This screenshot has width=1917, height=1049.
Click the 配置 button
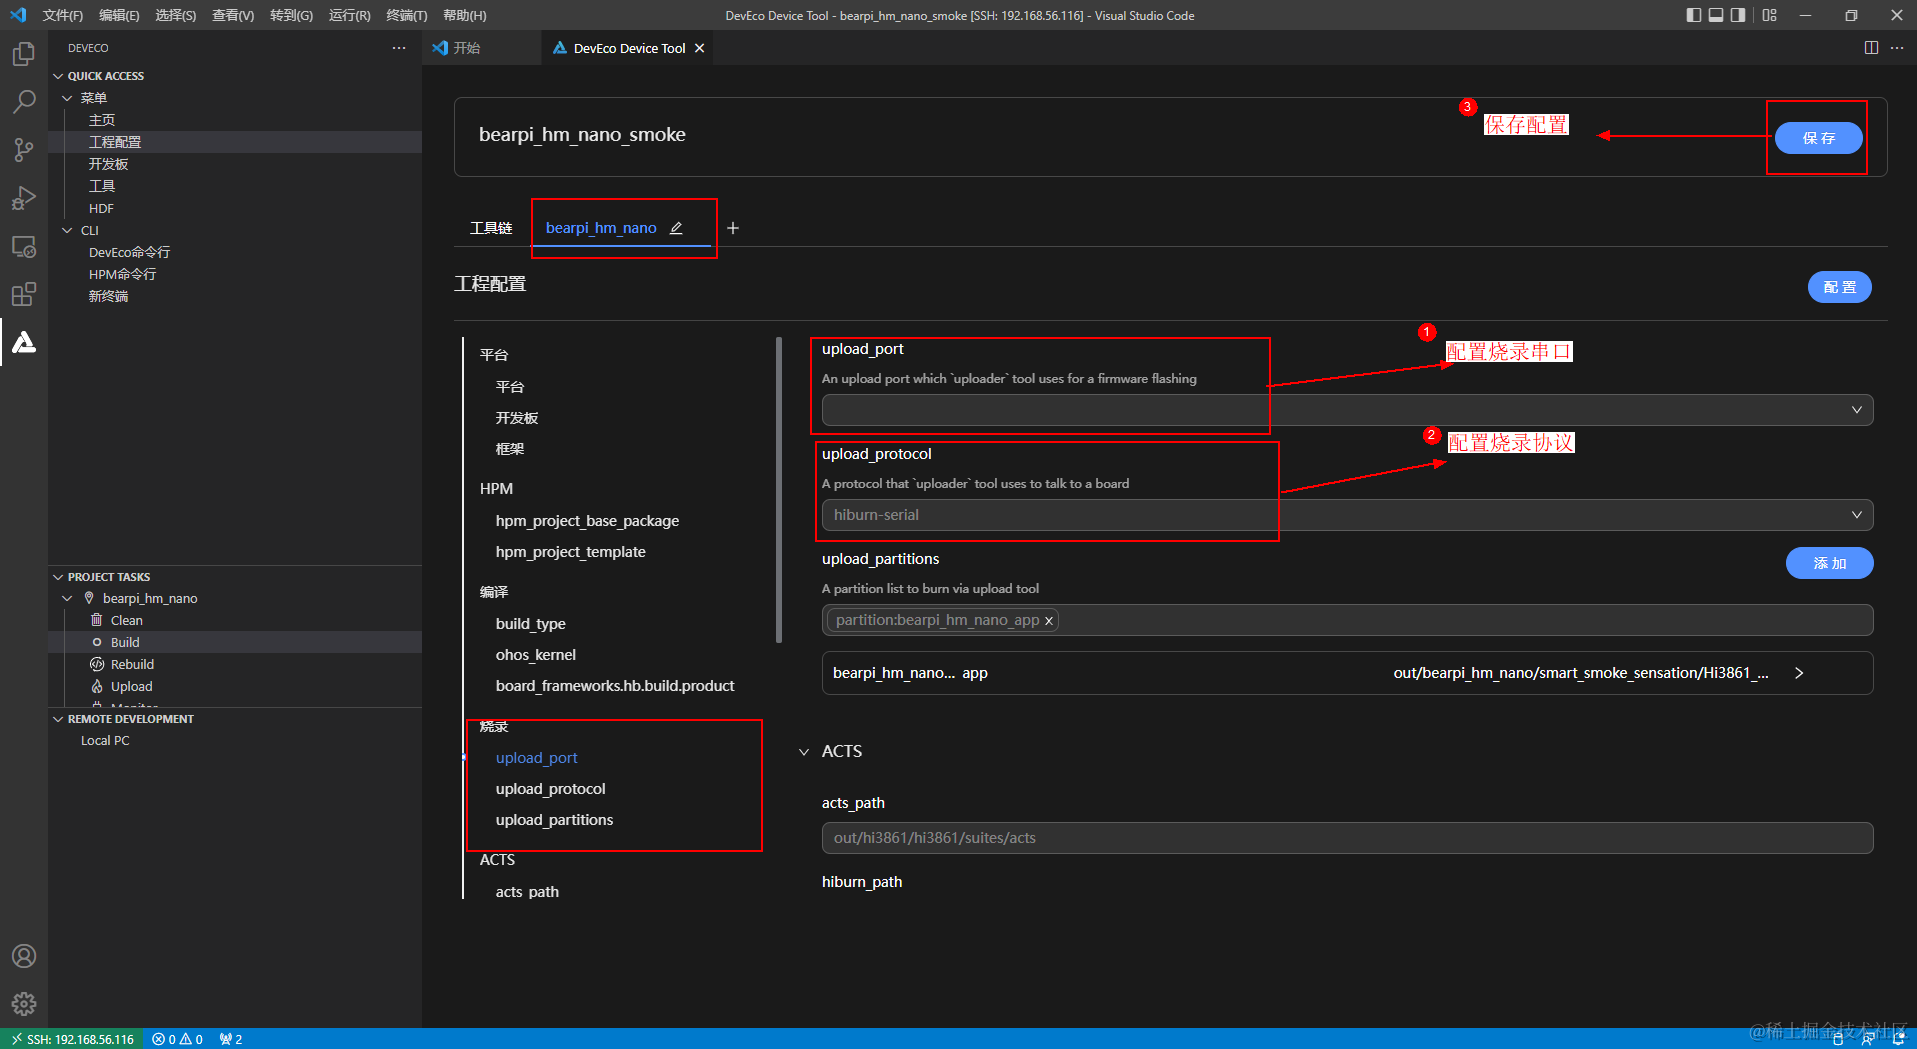1839,287
